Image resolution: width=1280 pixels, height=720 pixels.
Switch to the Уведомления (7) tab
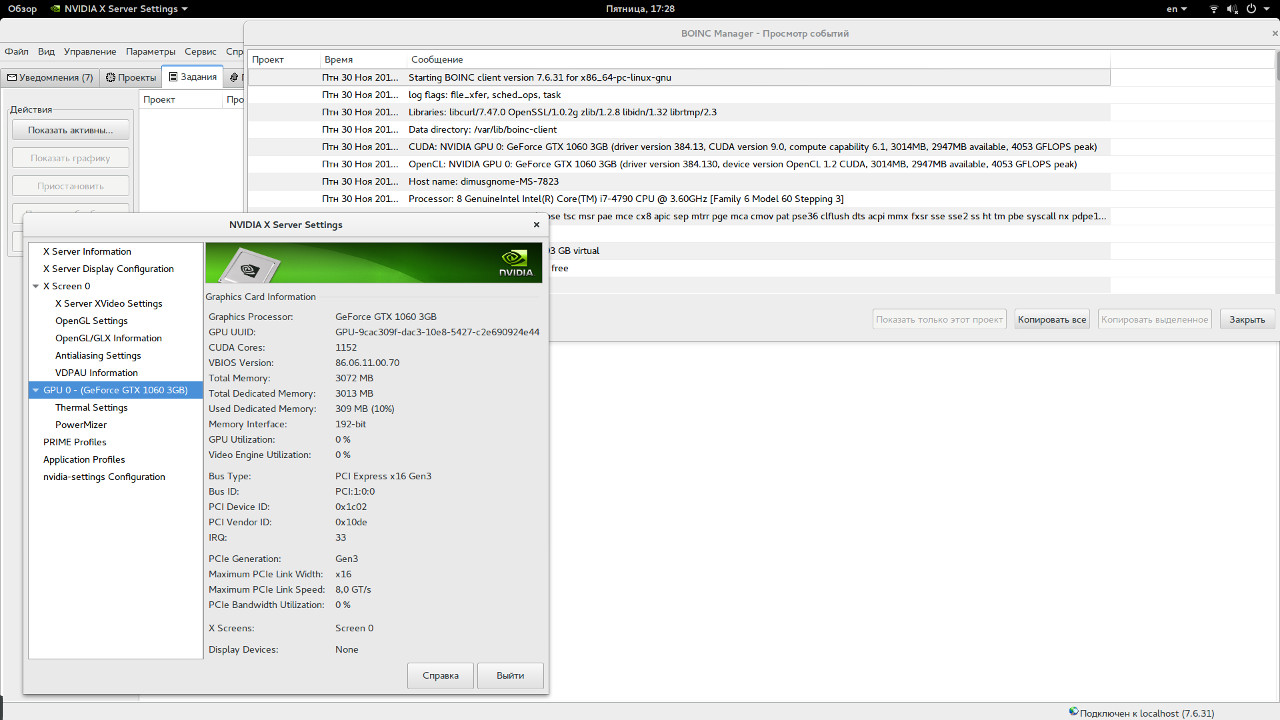[x=50, y=77]
